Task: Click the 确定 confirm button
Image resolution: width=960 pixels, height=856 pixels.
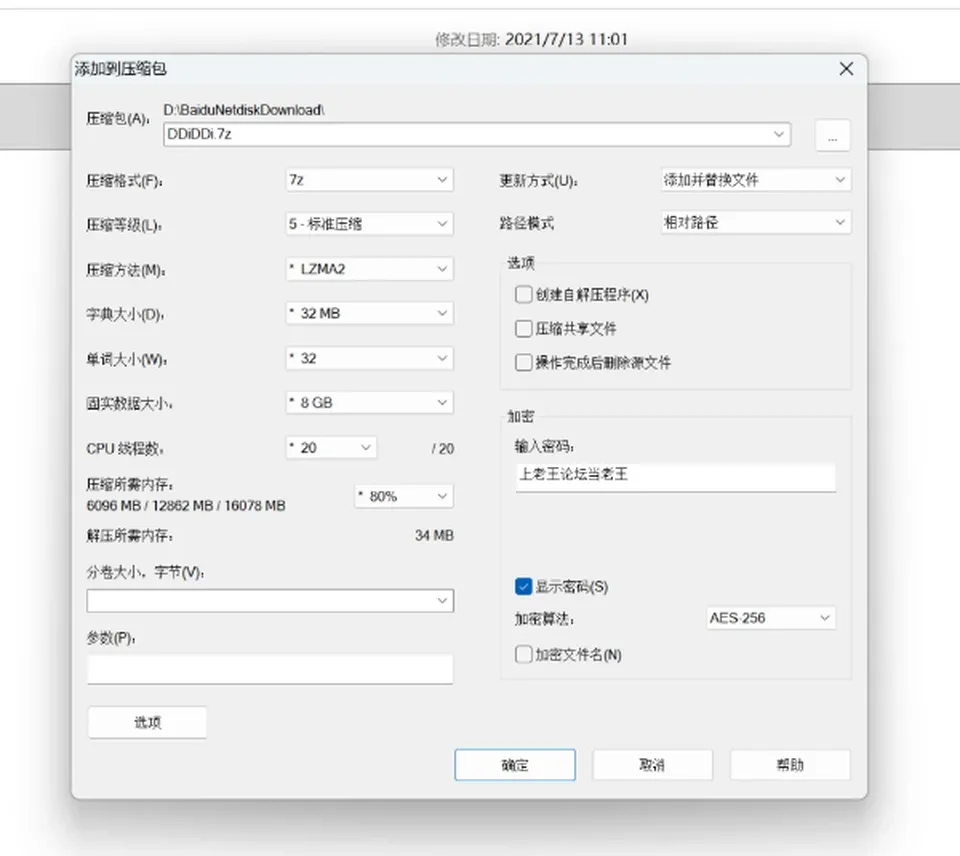Action: (x=515, y=765)
